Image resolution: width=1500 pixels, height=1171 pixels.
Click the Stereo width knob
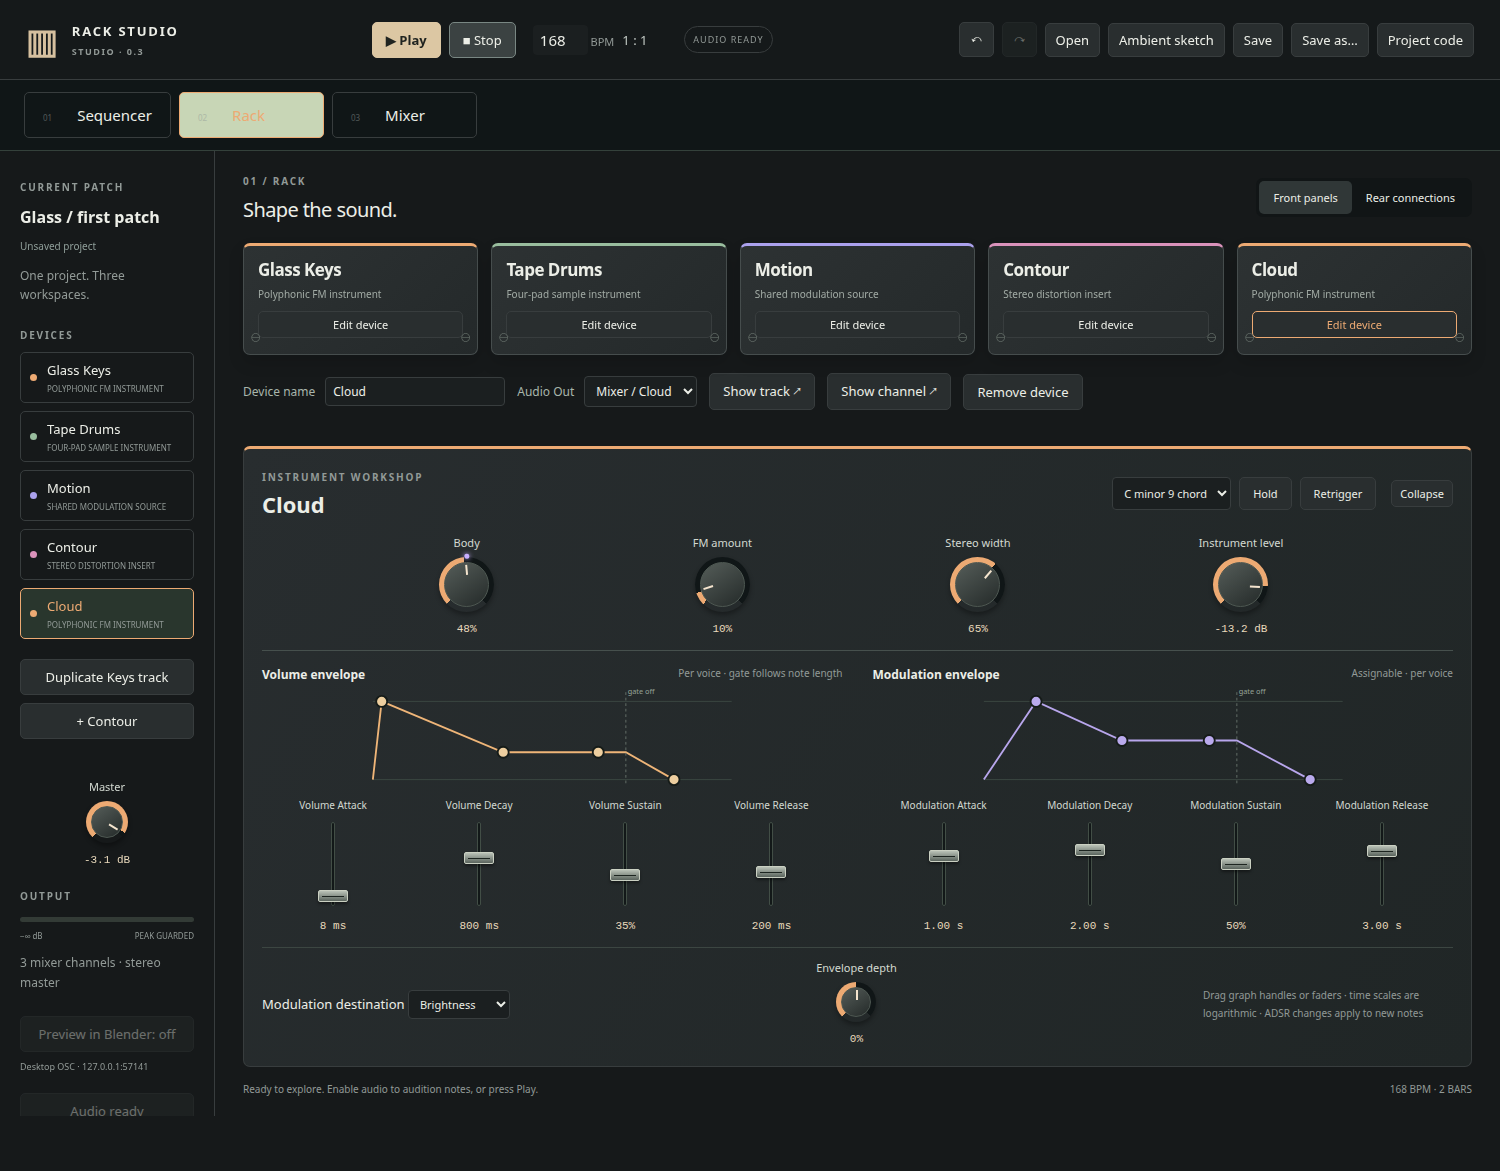(977, 584)
